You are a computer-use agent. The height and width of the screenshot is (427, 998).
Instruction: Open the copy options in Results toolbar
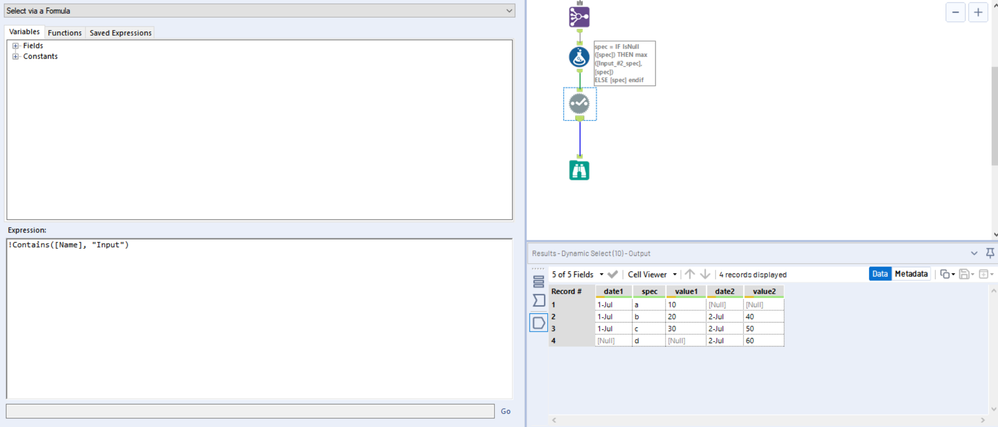coord(947,274)
